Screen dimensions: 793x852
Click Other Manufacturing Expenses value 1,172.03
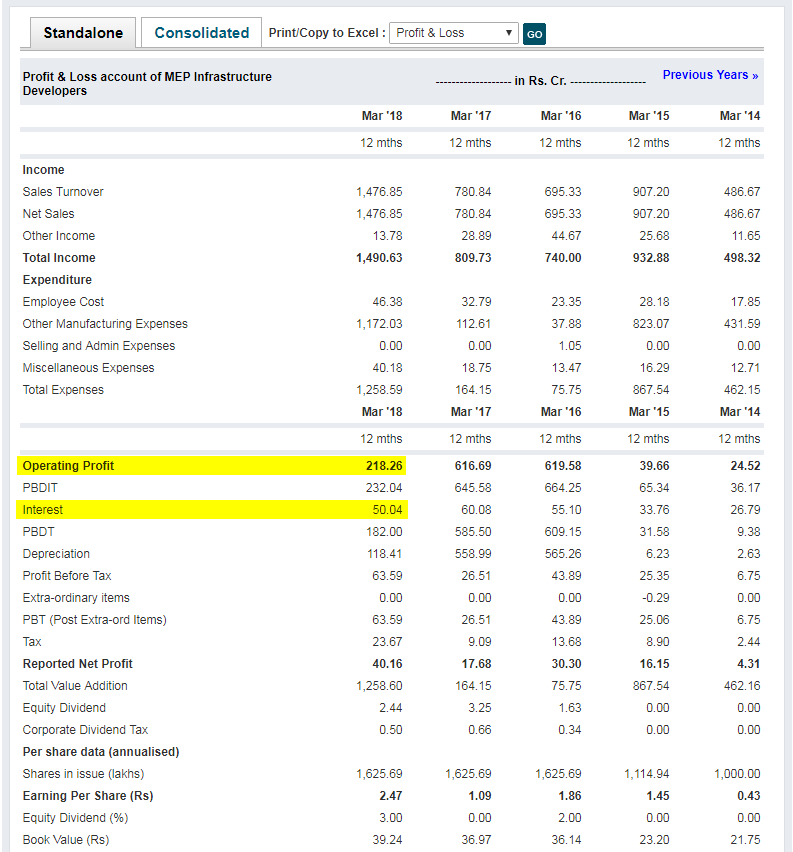379,324
